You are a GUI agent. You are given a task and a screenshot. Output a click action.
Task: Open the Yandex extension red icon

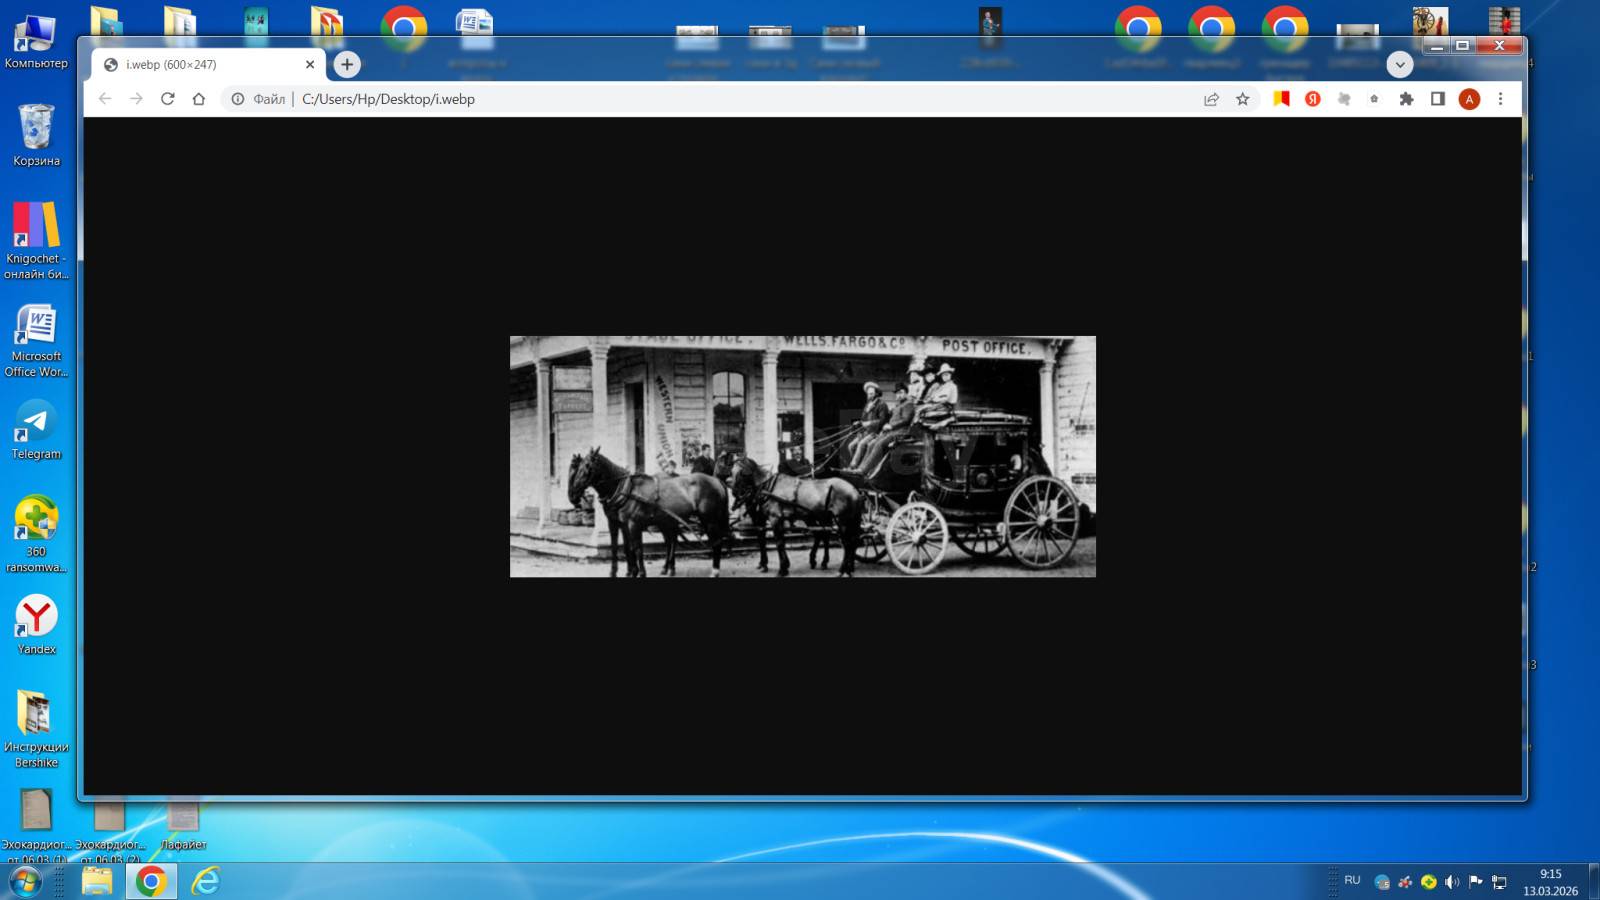pyautogui.click(x=1313, y=99)
